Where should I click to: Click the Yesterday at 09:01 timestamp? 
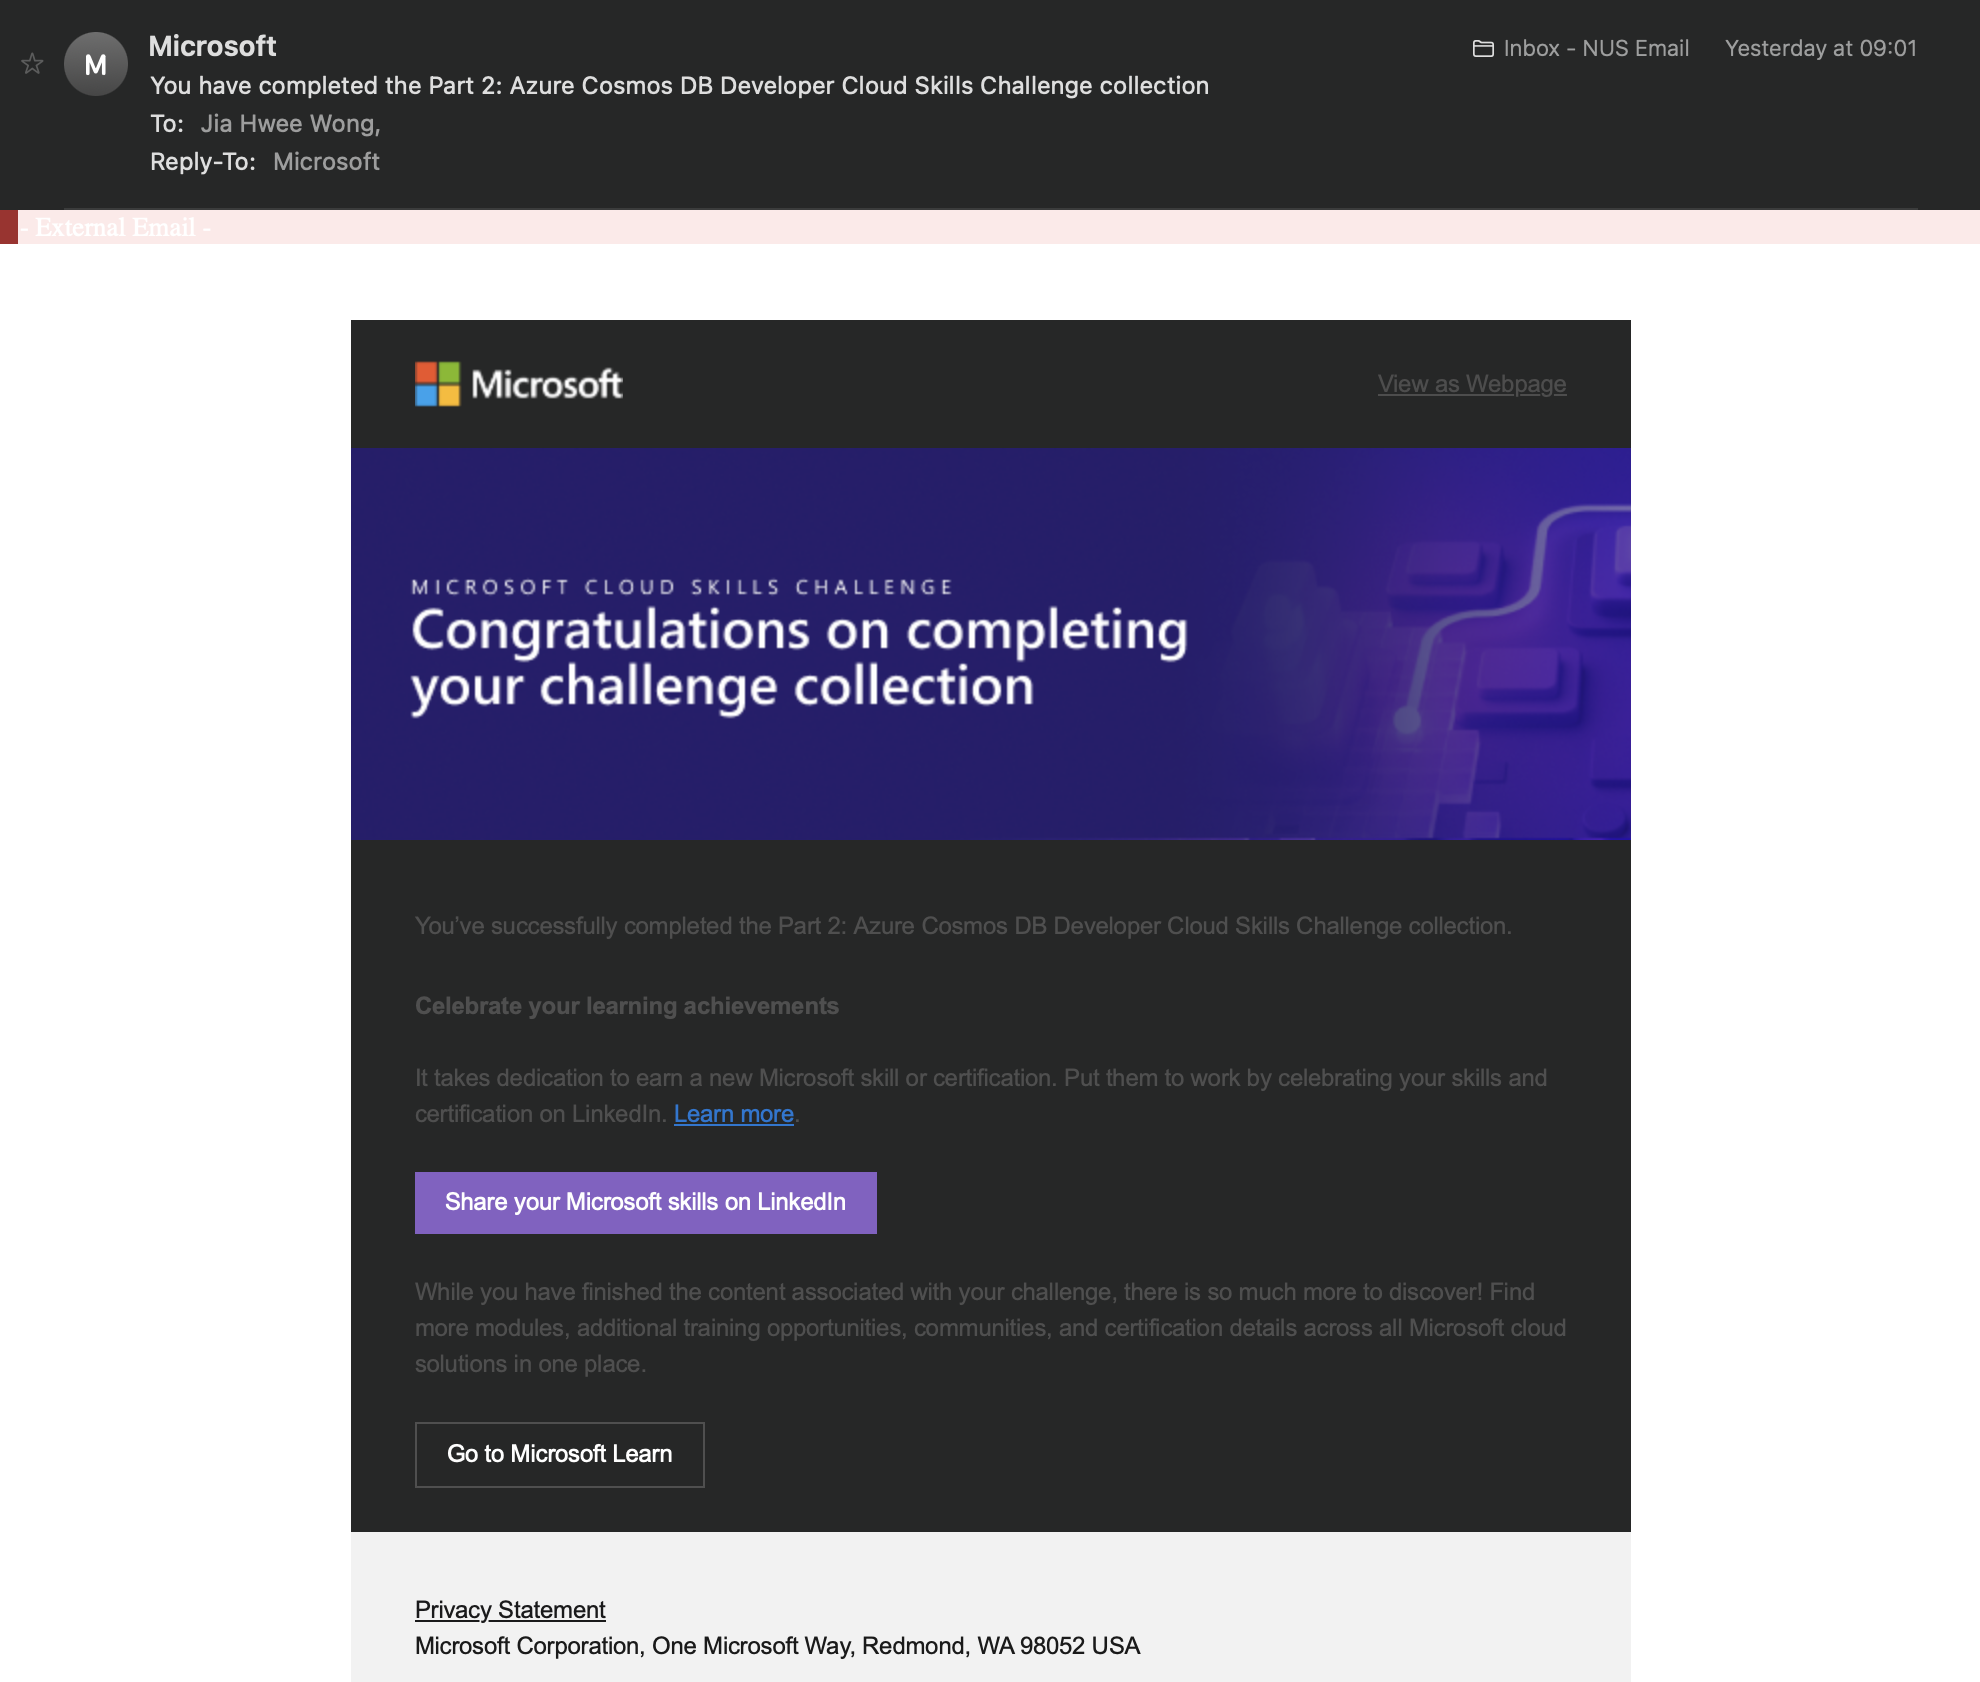[1820, 48]
